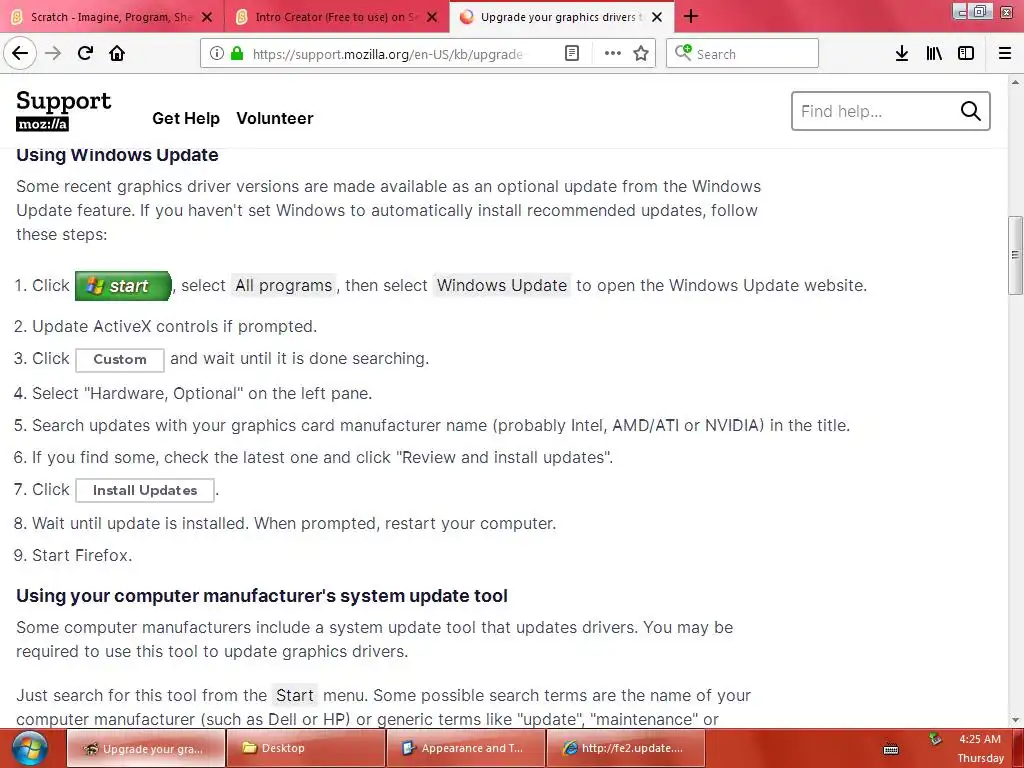The height and width of the screenshot is (768, 1024).
Task: Open Upgrade your gra... taskbar item
Action: pos(146,748)
